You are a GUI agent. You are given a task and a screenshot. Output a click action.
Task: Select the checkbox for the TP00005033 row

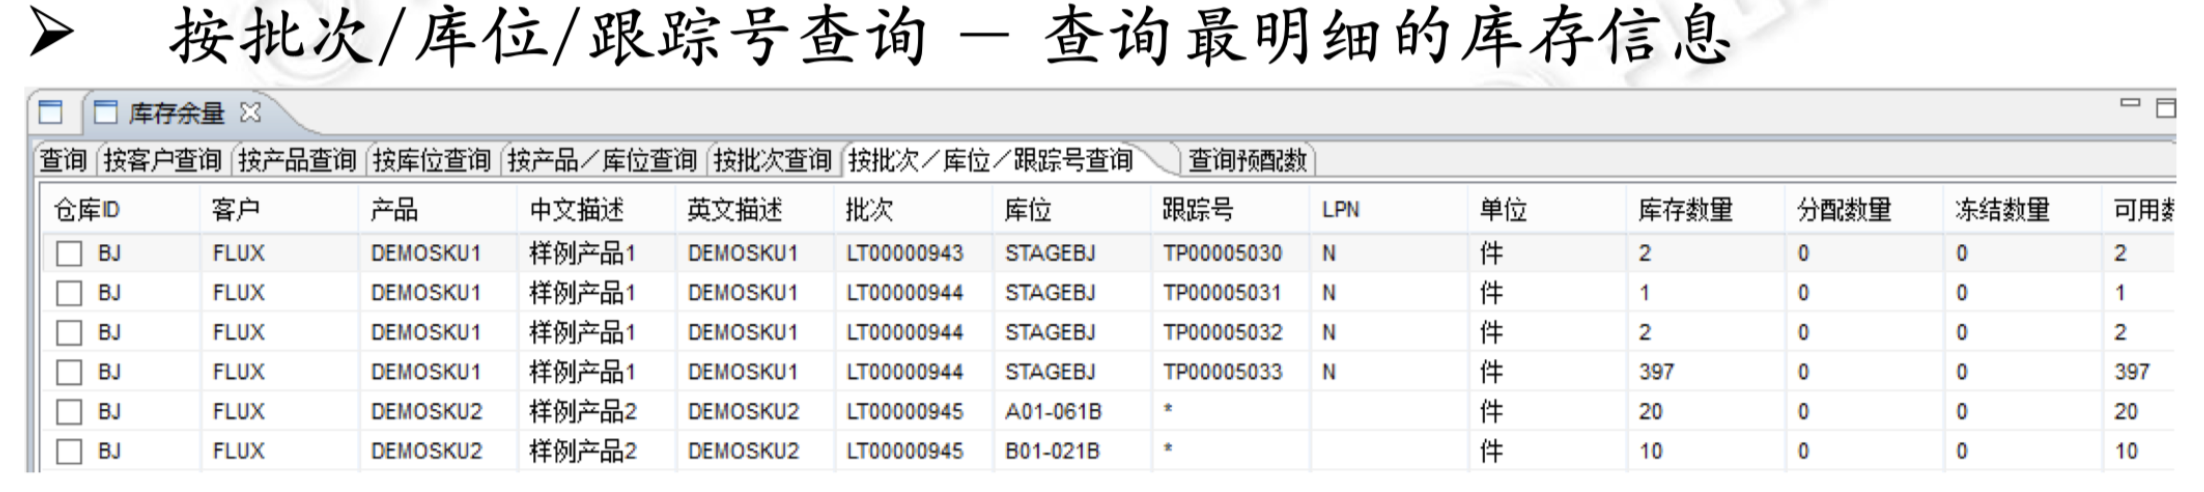point(69,373)
